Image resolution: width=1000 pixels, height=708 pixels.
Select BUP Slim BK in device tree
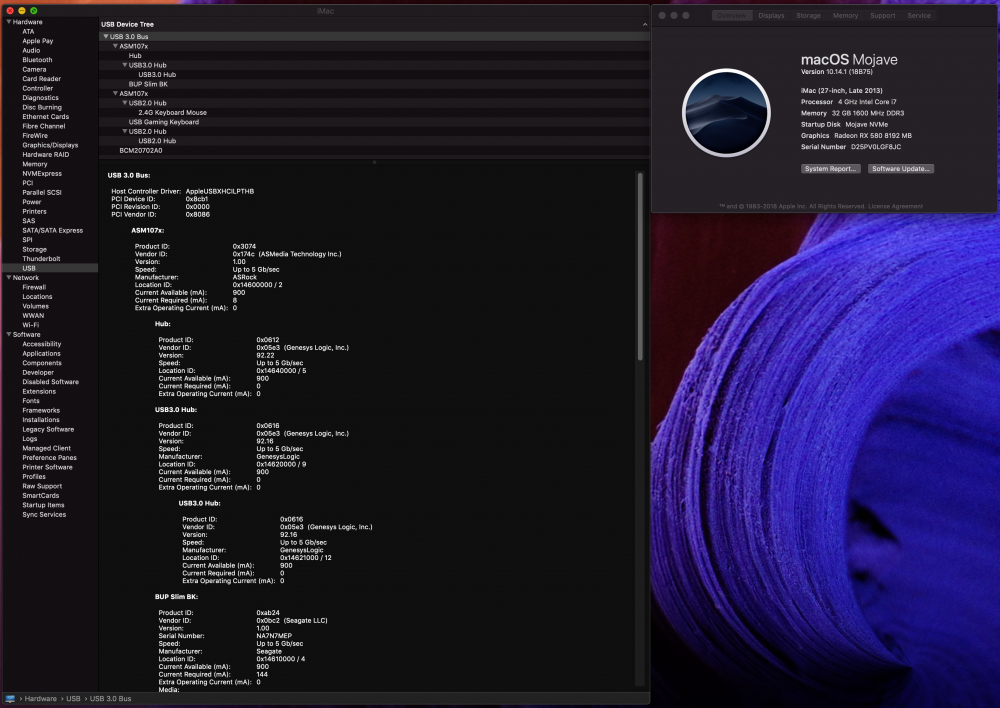(x=148, y=84)
